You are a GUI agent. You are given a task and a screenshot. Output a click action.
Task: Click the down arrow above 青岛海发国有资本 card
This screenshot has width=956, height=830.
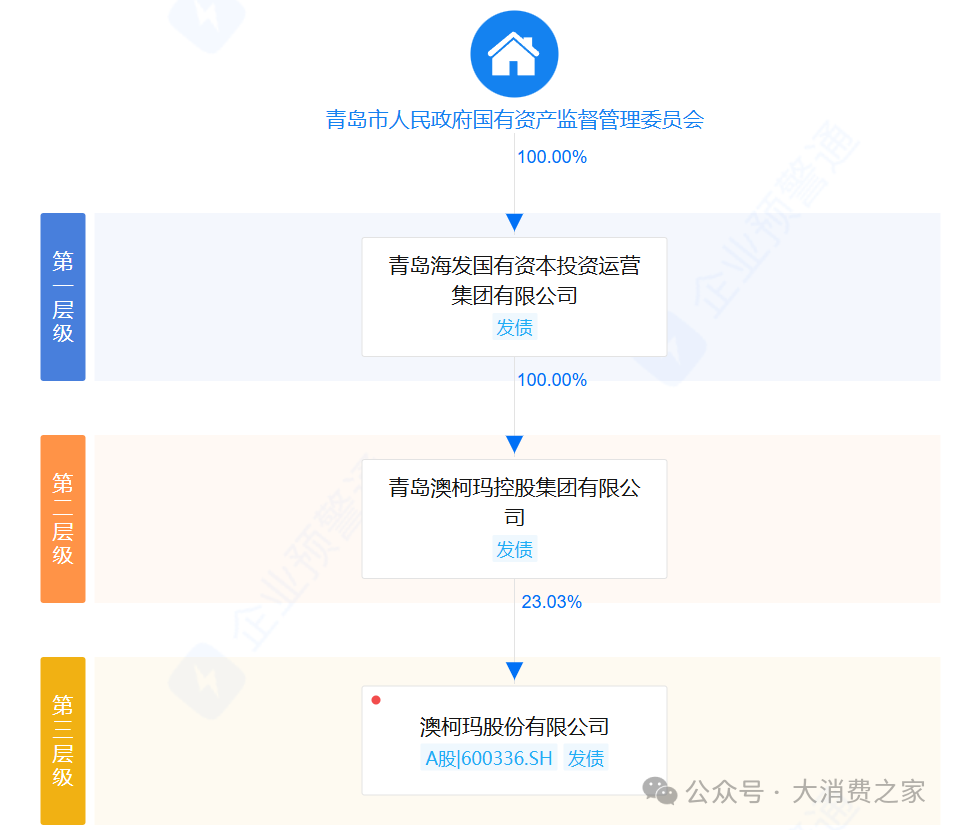click(x=515, y=222)
